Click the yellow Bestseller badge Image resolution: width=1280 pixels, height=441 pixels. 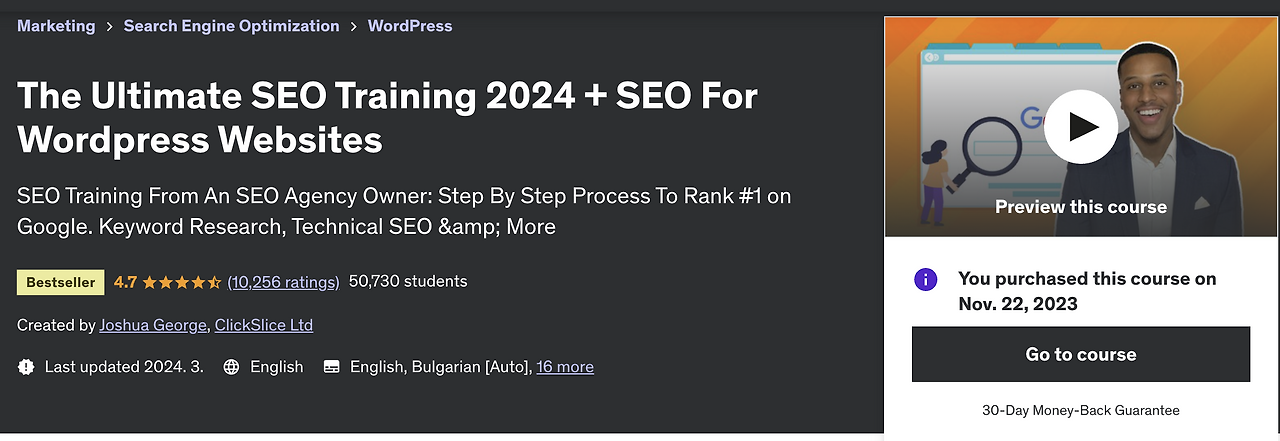pyautogui.click(x=61, y=282)
